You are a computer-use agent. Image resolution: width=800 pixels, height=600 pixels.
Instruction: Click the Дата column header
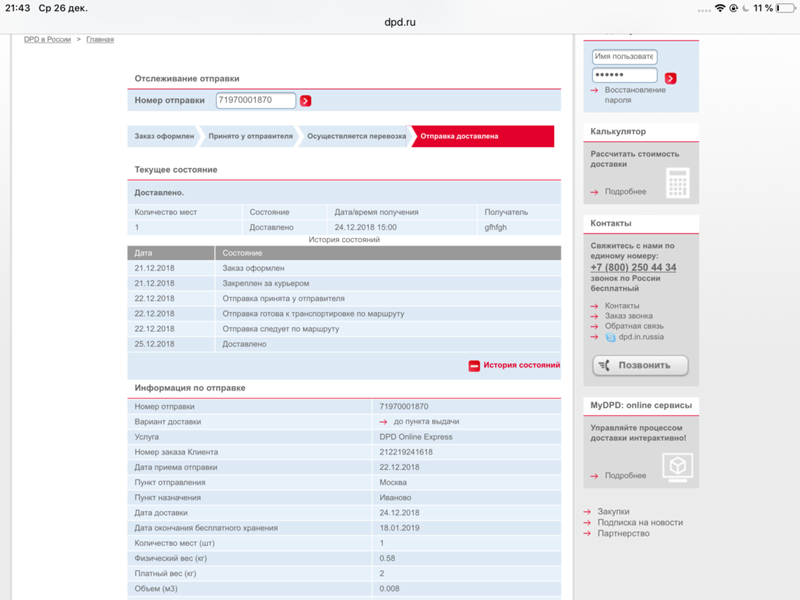coord(171,253)
